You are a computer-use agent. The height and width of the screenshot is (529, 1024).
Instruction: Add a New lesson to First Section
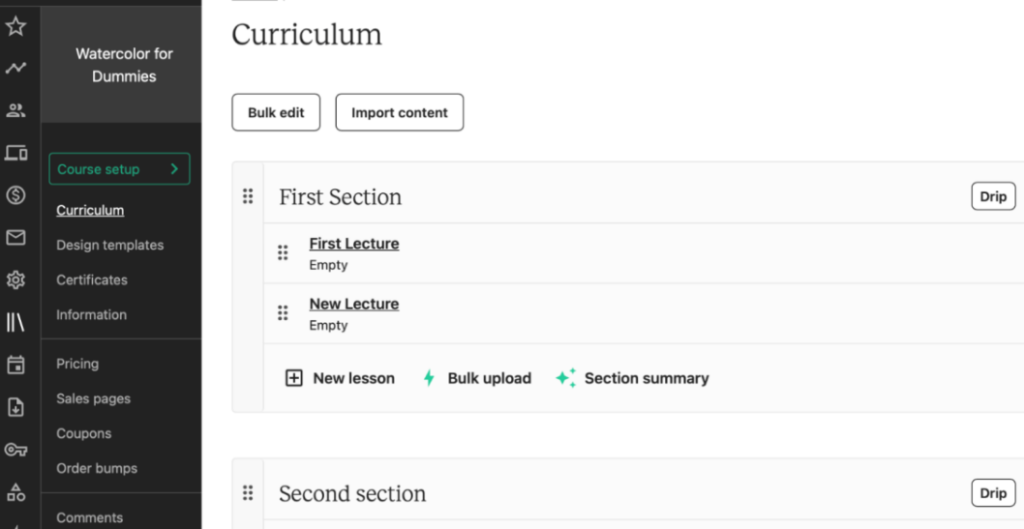(x=340, y=378)
